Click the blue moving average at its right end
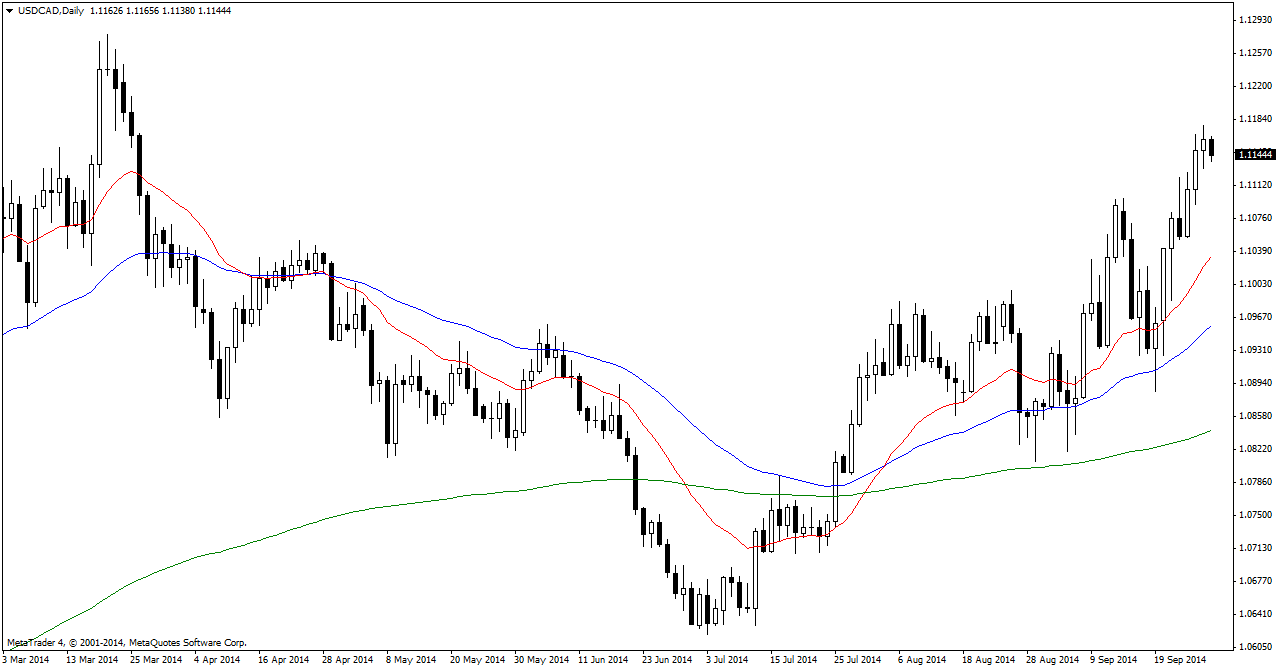Image resolution: width=1276 pixels, height=668 pixels. point(1209,327)
